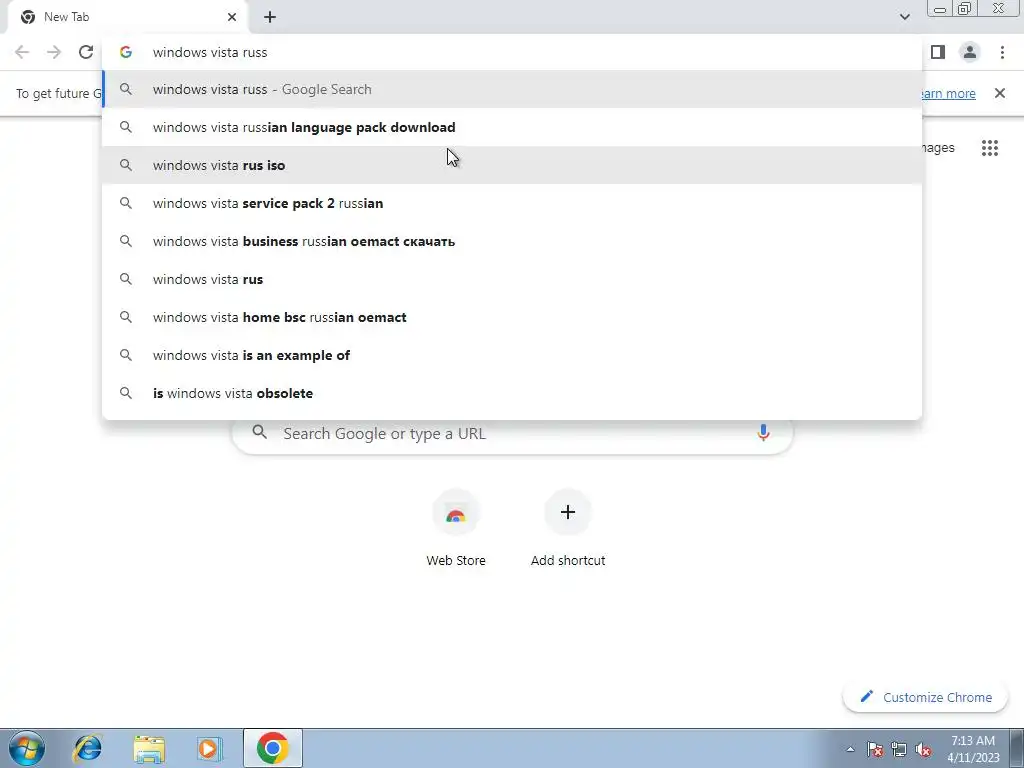Pick the 'windows vista rus iso' suggestion
Viewport: 1024px width, 768px height.
[512, 165]
